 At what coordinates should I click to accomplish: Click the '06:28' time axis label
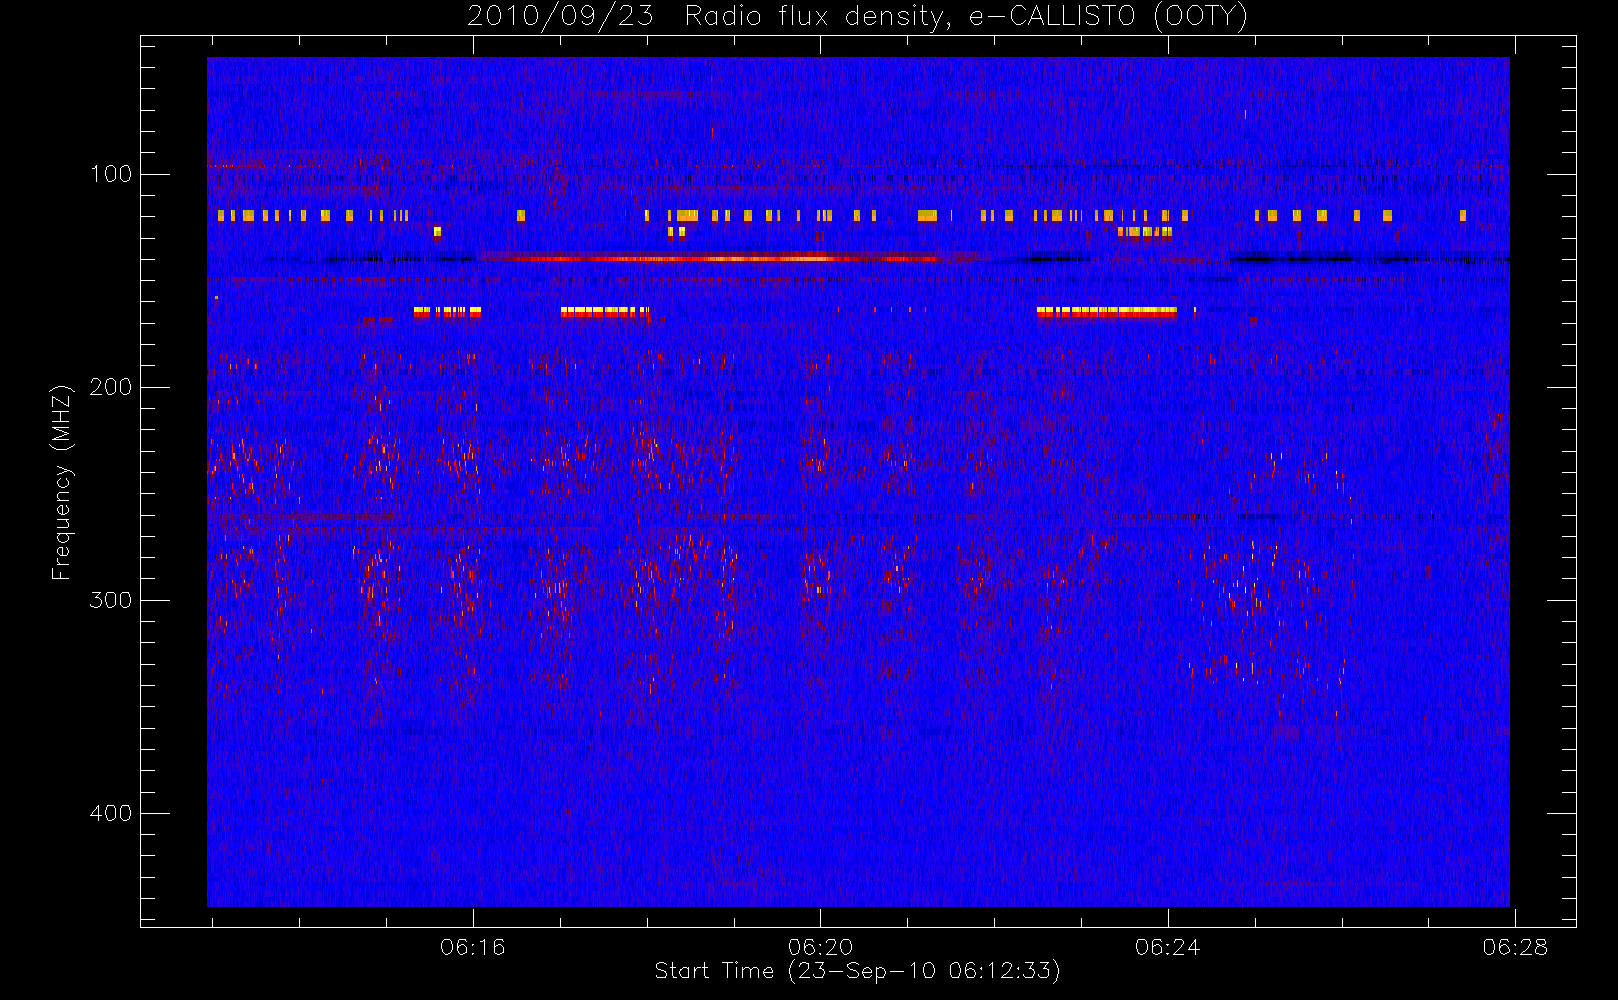[1515, 947]
